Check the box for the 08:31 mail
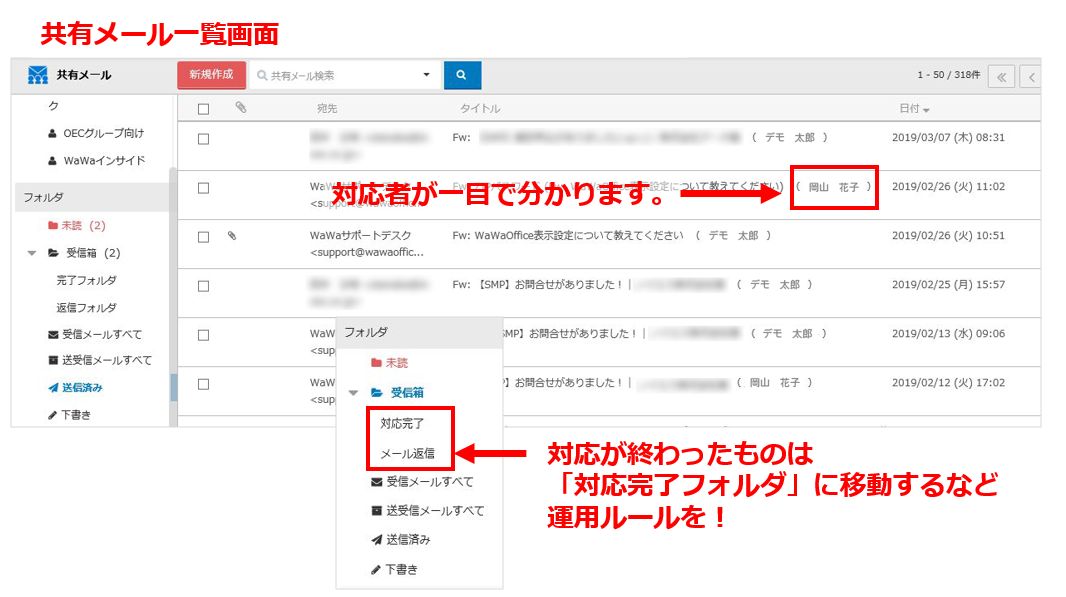This screenshot has width=1066, height=597. (x=203, y=139)
